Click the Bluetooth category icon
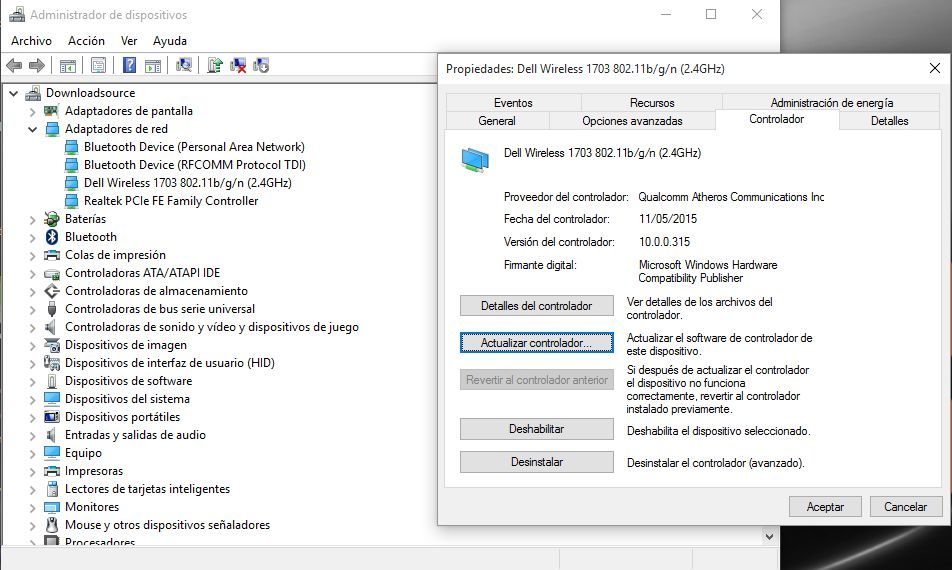Screen dimensions: 952x570 click(52, 237)
